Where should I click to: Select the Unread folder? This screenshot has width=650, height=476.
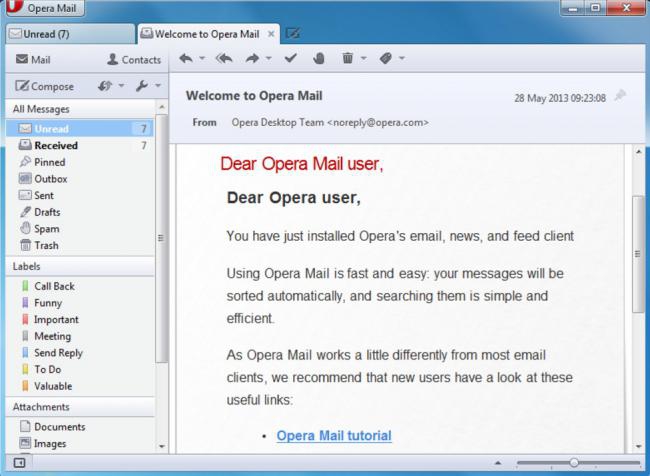coord(80,129)
